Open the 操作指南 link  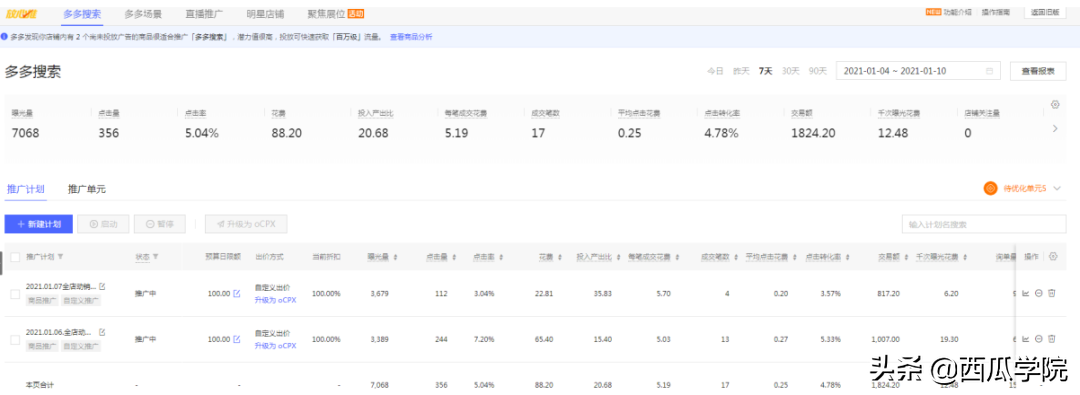click(996, 12)
